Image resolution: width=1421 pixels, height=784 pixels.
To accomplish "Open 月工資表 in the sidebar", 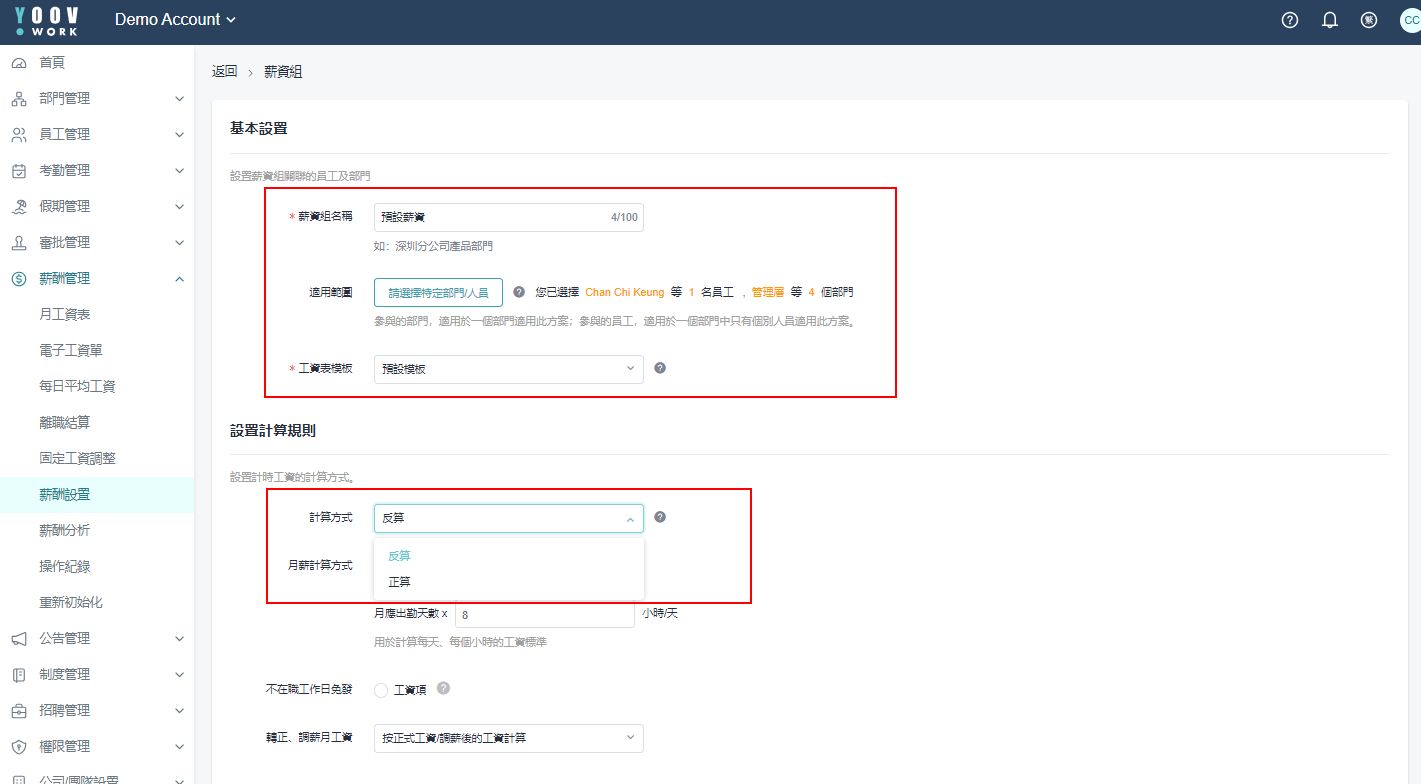I will [65, 314].
